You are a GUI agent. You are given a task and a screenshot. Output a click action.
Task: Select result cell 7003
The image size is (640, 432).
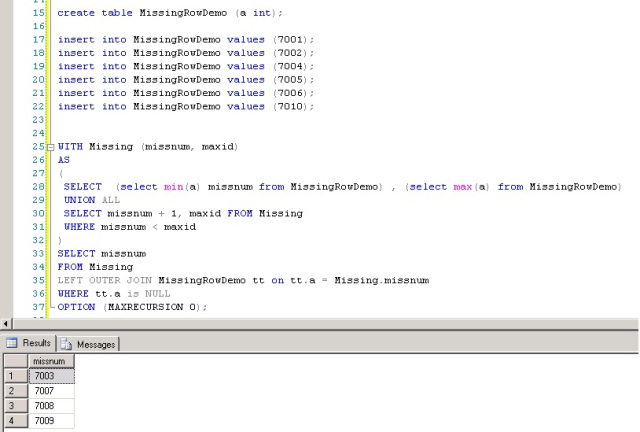tap(51, 376)
